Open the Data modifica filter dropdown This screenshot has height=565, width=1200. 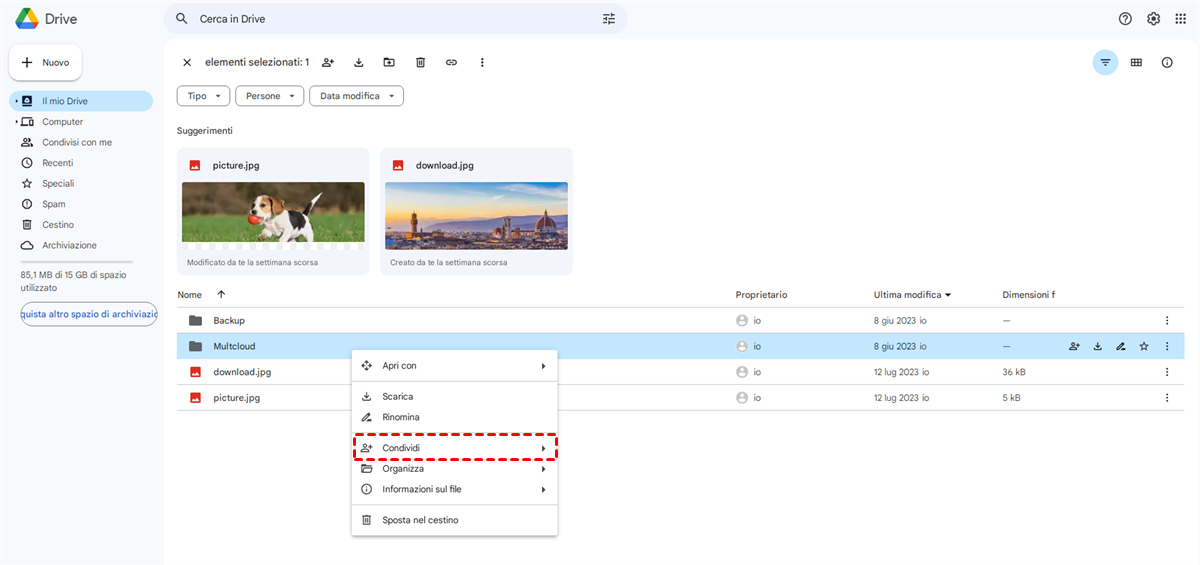click(x=357, y=96)
